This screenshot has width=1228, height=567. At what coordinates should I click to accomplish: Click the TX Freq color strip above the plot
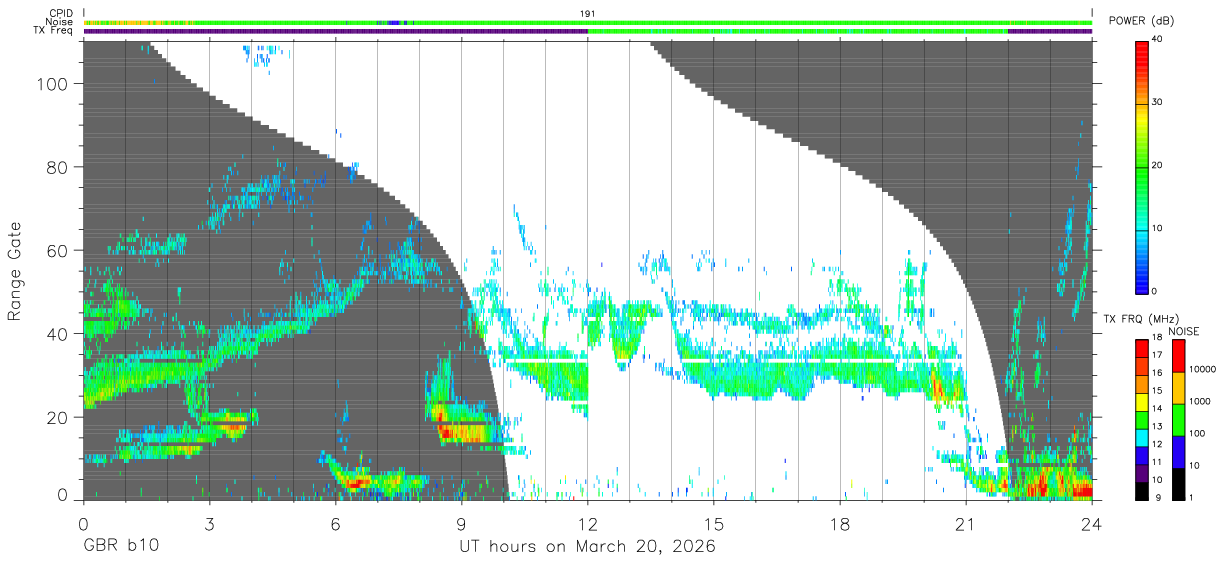(x=588, y=31)
